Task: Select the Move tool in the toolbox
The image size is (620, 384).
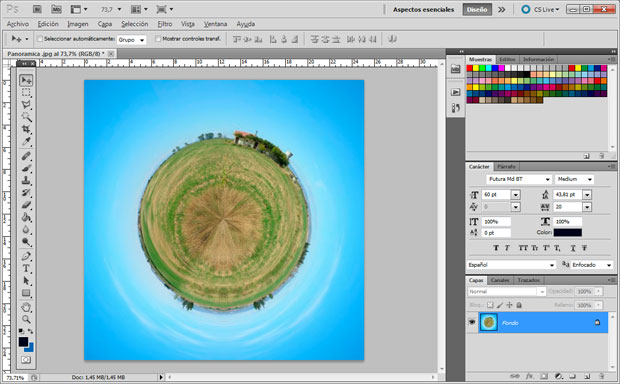Action: tap(26, 80)
